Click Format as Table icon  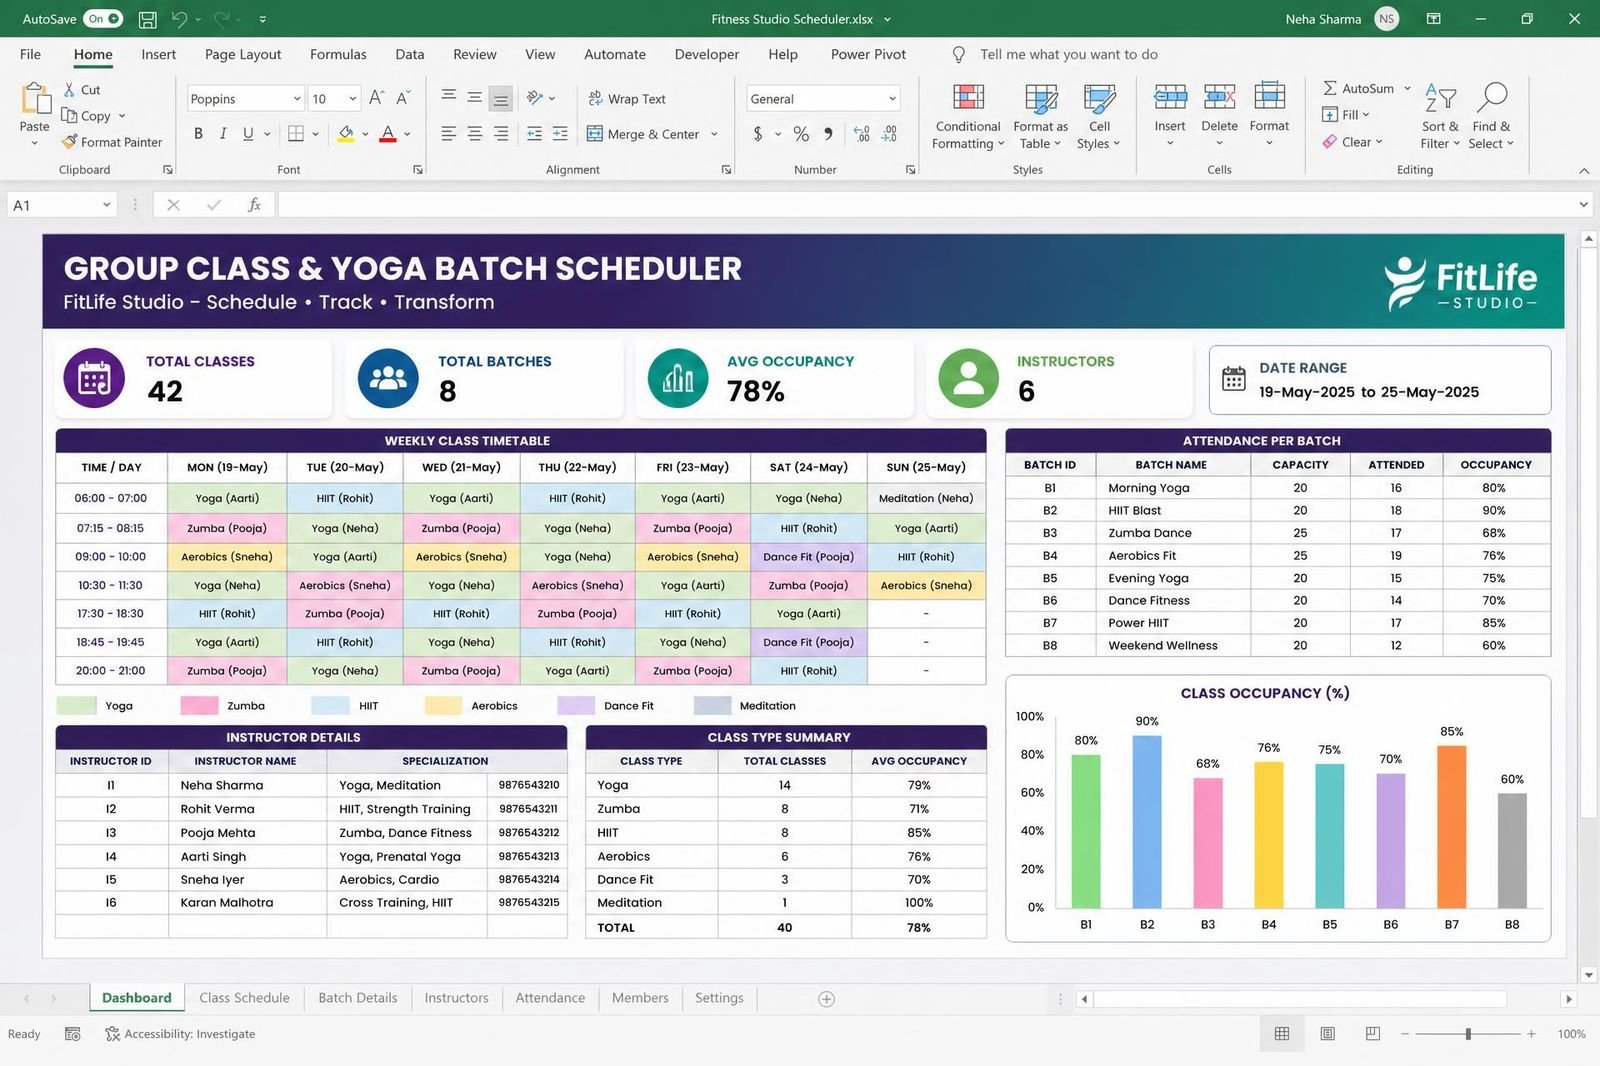(1041, 98)
